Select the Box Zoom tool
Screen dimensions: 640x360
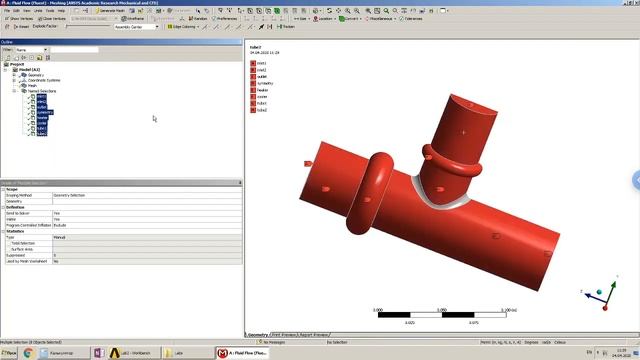tap(357, 11)
